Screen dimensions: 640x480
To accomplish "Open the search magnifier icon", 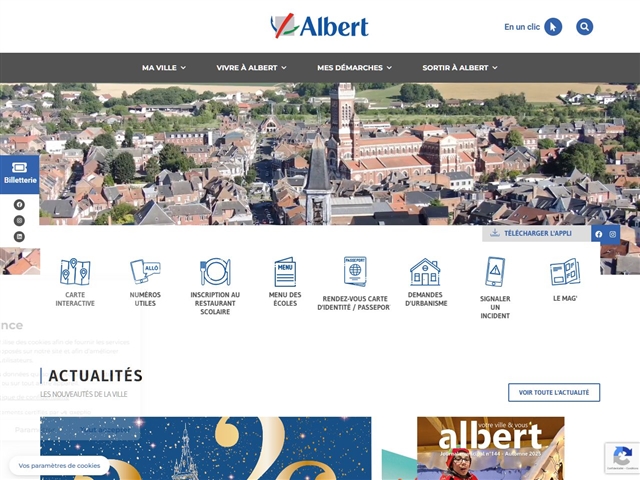I will click(584, 27).
